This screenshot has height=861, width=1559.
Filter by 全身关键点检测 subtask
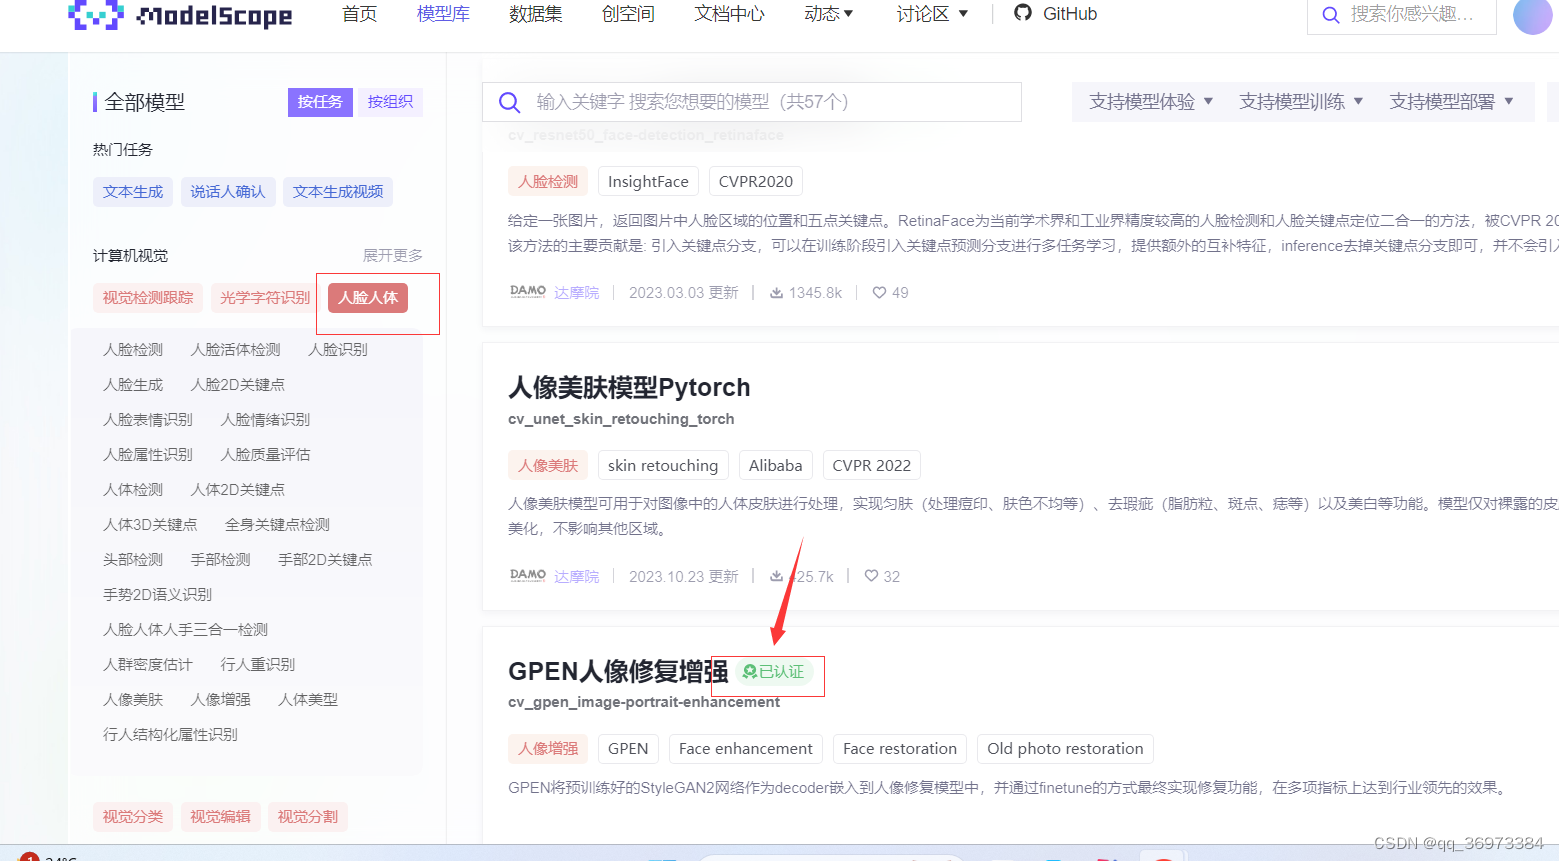[x=277, y=525]
